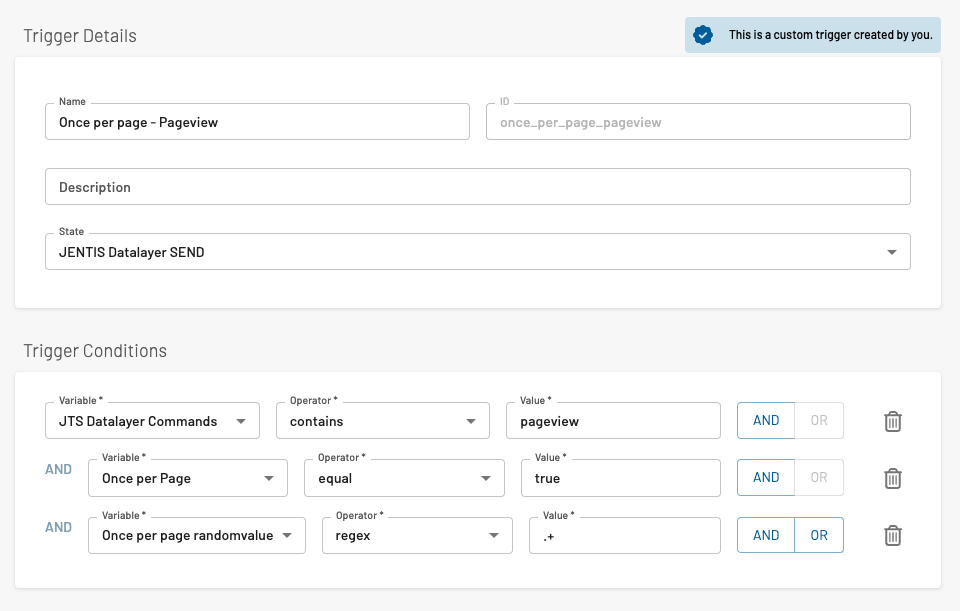Open the Once per Page variable dropdown
The height and width of the screenshot is (611, 960).
click(187, 478)
